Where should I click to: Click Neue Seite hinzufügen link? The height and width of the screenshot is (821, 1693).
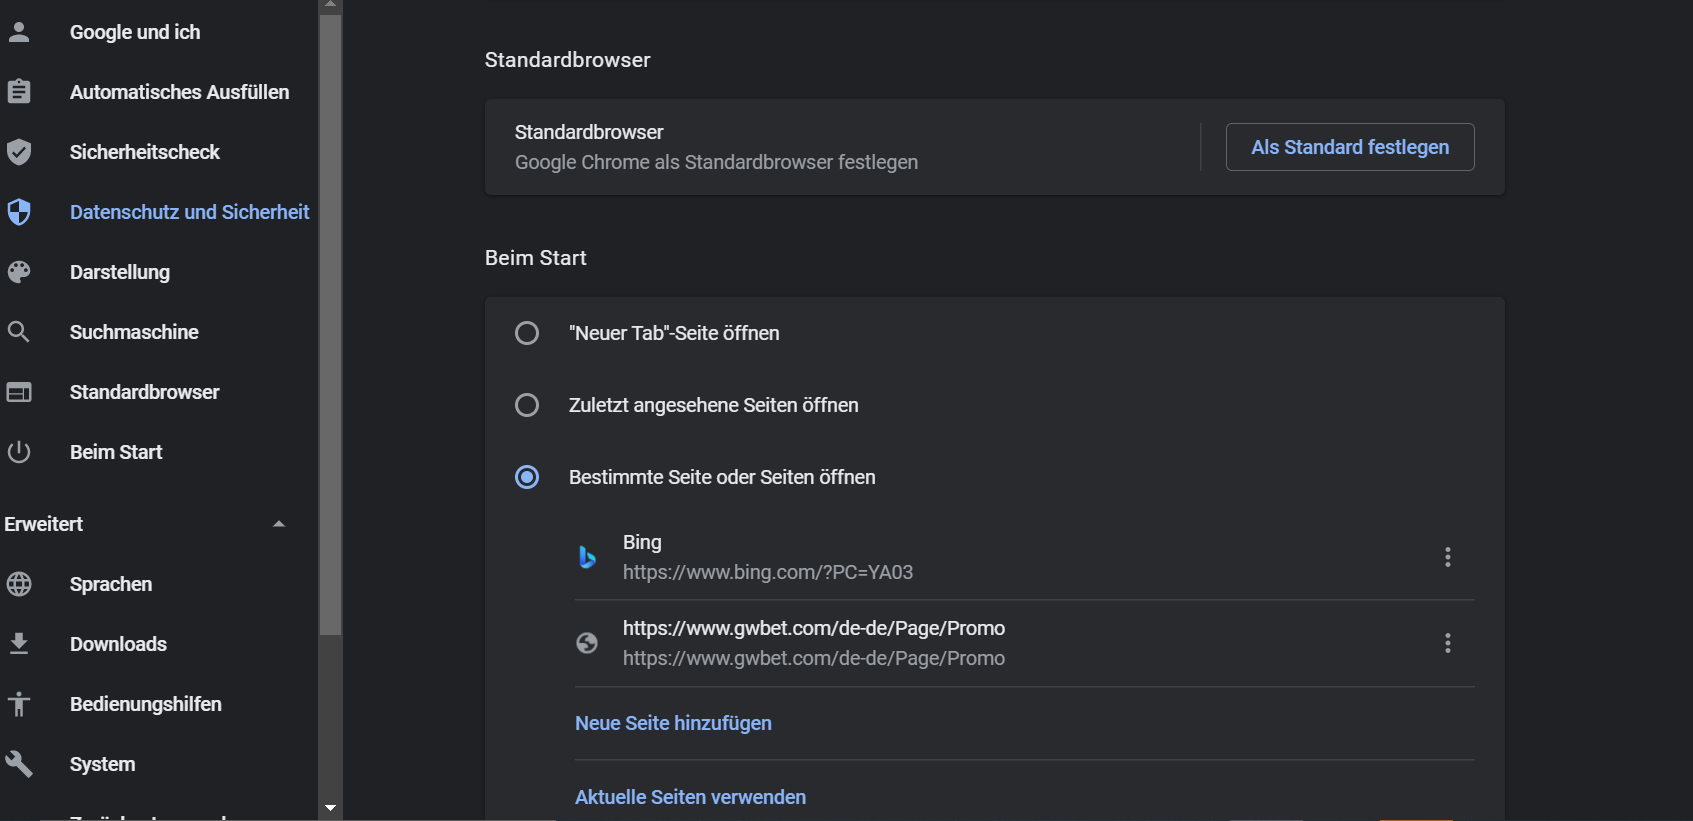coord(673,723)
